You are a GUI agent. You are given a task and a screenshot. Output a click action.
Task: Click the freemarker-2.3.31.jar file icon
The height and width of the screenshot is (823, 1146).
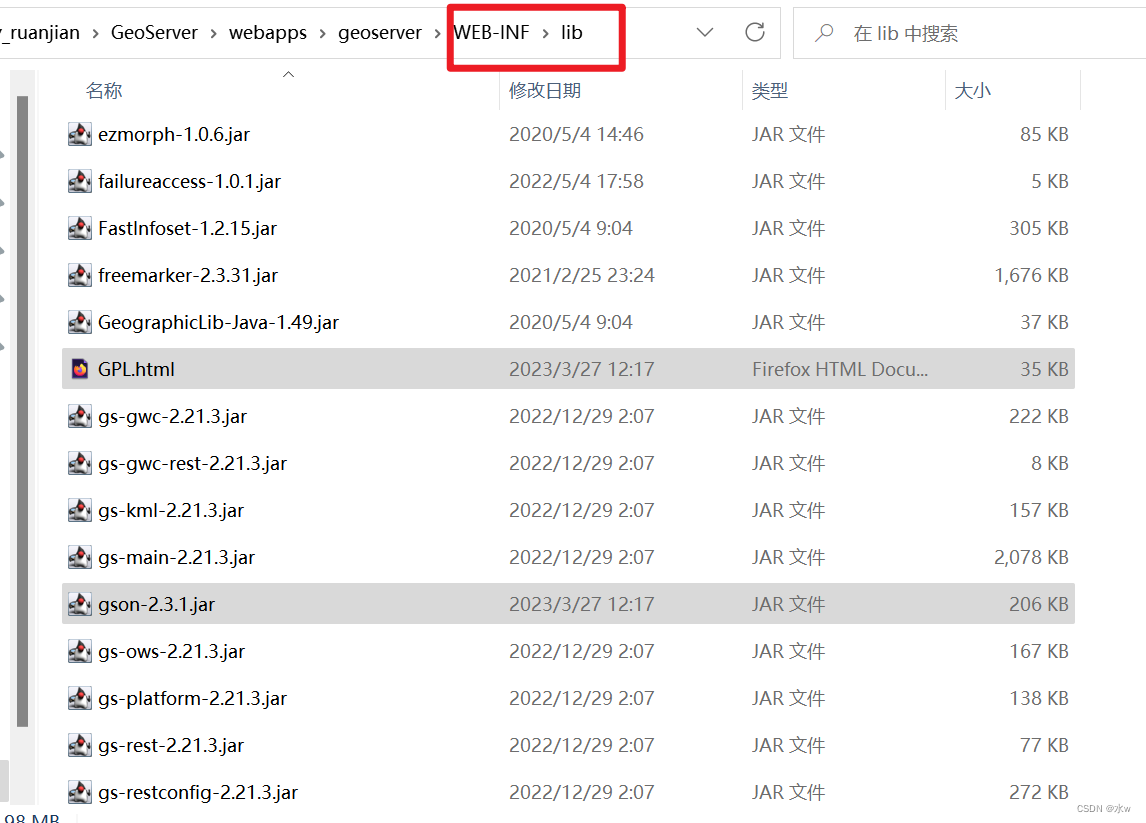pos(80,276)
